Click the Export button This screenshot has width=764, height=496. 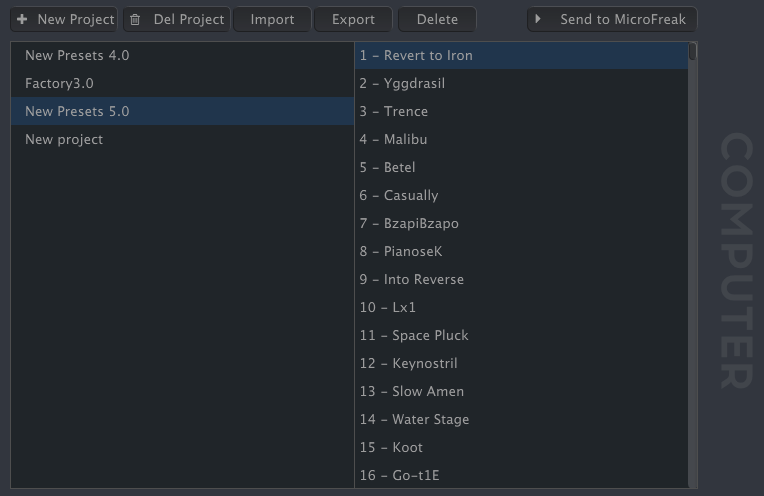click(x=353, y=19)
